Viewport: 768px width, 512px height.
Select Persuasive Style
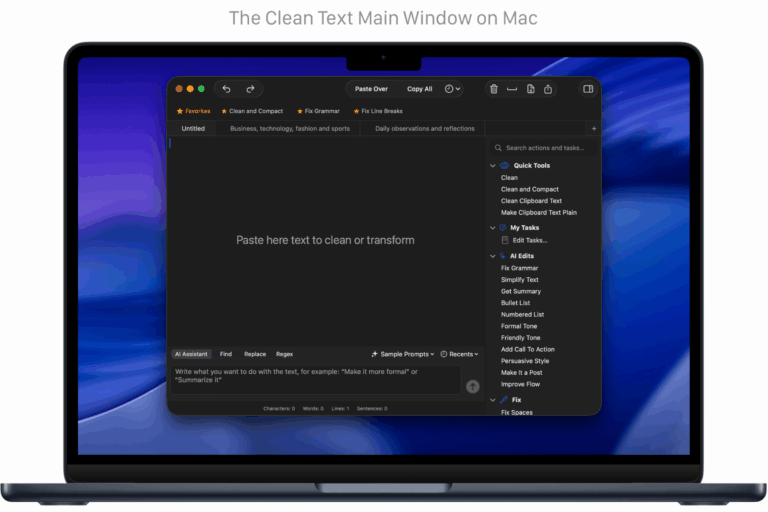click(x=525, y=361)
